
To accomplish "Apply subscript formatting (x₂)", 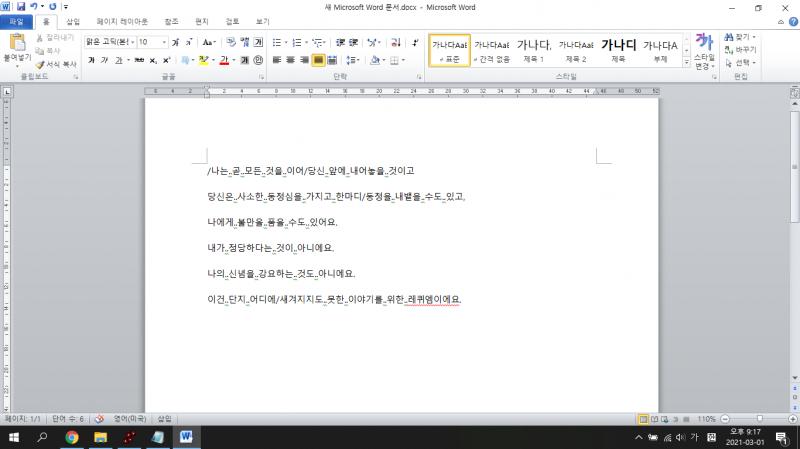I will 153,60.
